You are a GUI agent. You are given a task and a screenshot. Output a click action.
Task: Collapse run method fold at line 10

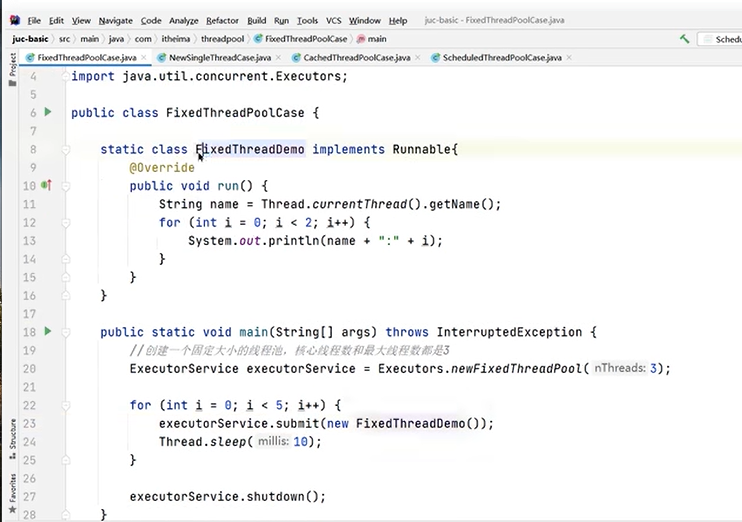pyautogui.click(x=65, y=186)
